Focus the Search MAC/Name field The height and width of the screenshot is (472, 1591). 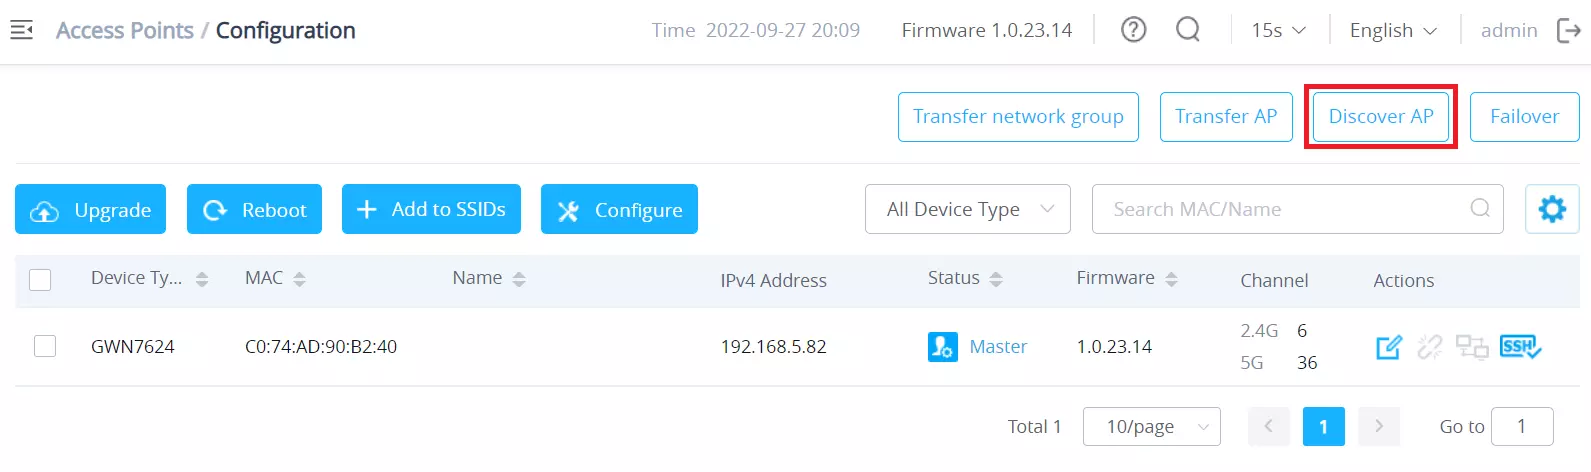coord(1297,209)
